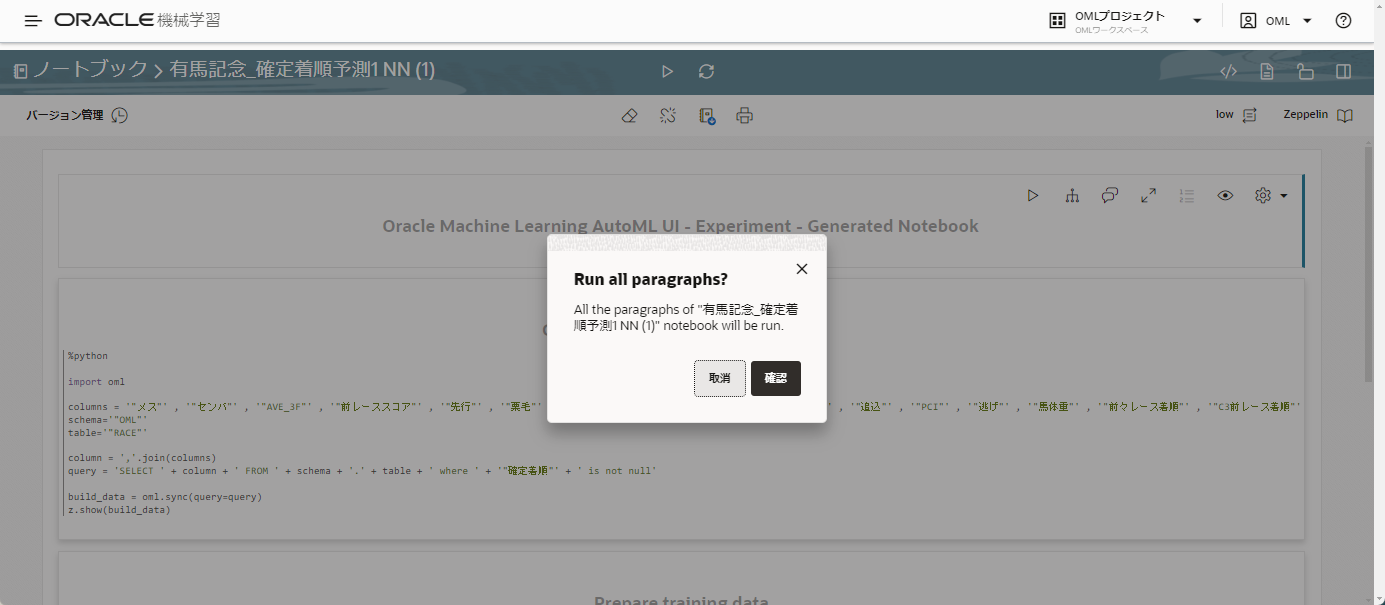Click 確認 to confirm run all

click(776, 378)
